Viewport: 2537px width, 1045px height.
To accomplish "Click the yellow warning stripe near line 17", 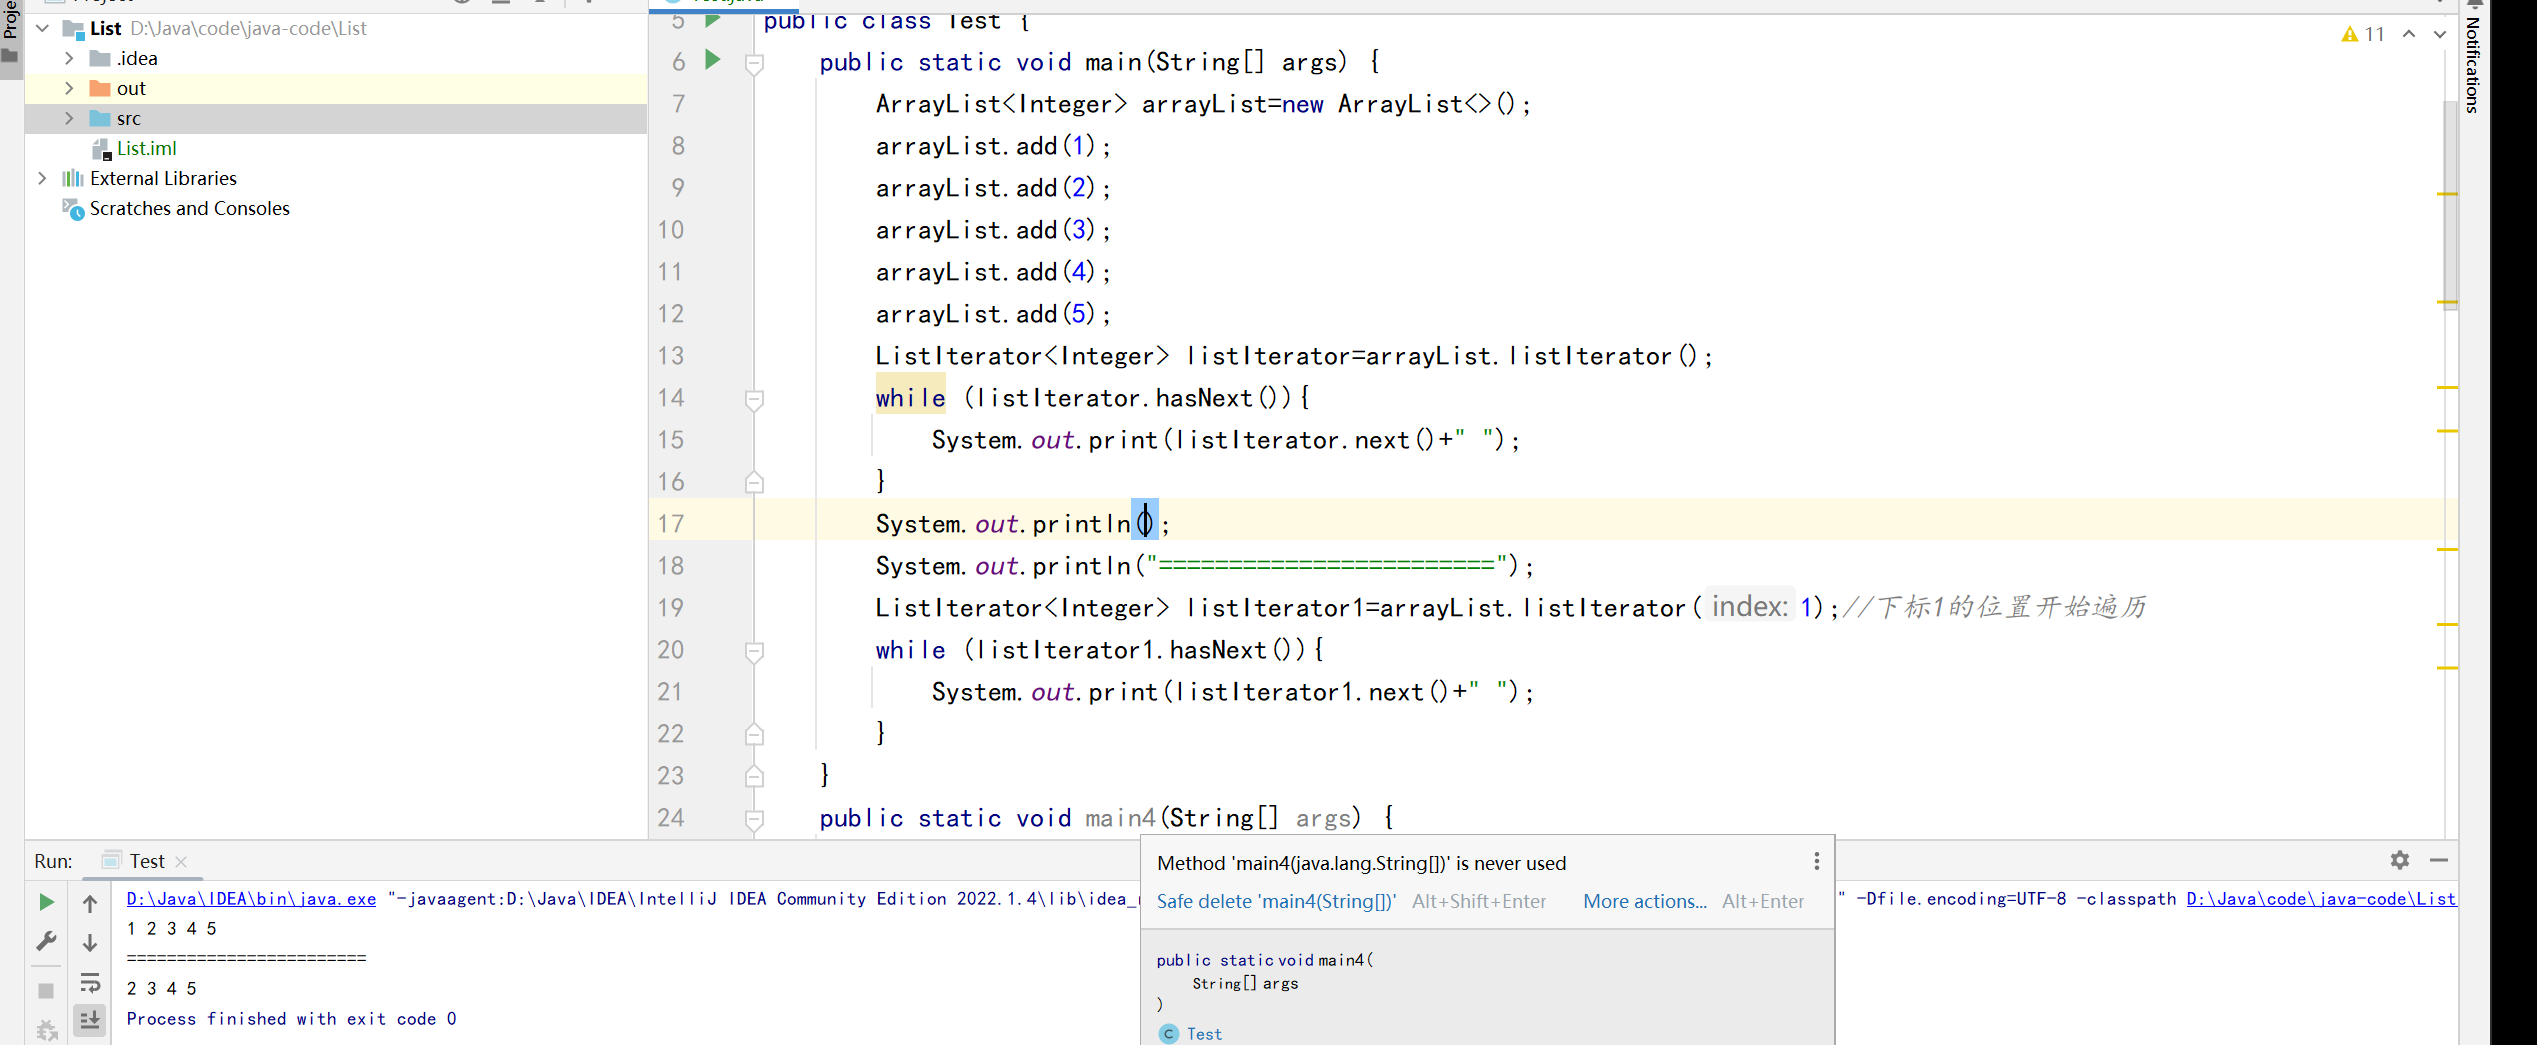I will click(x=2447, y=550).
